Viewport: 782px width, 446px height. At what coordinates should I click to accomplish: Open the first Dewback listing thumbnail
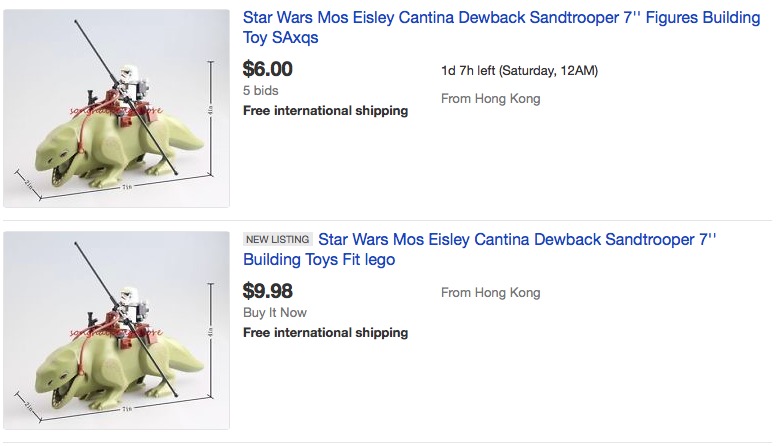(116, 108)
